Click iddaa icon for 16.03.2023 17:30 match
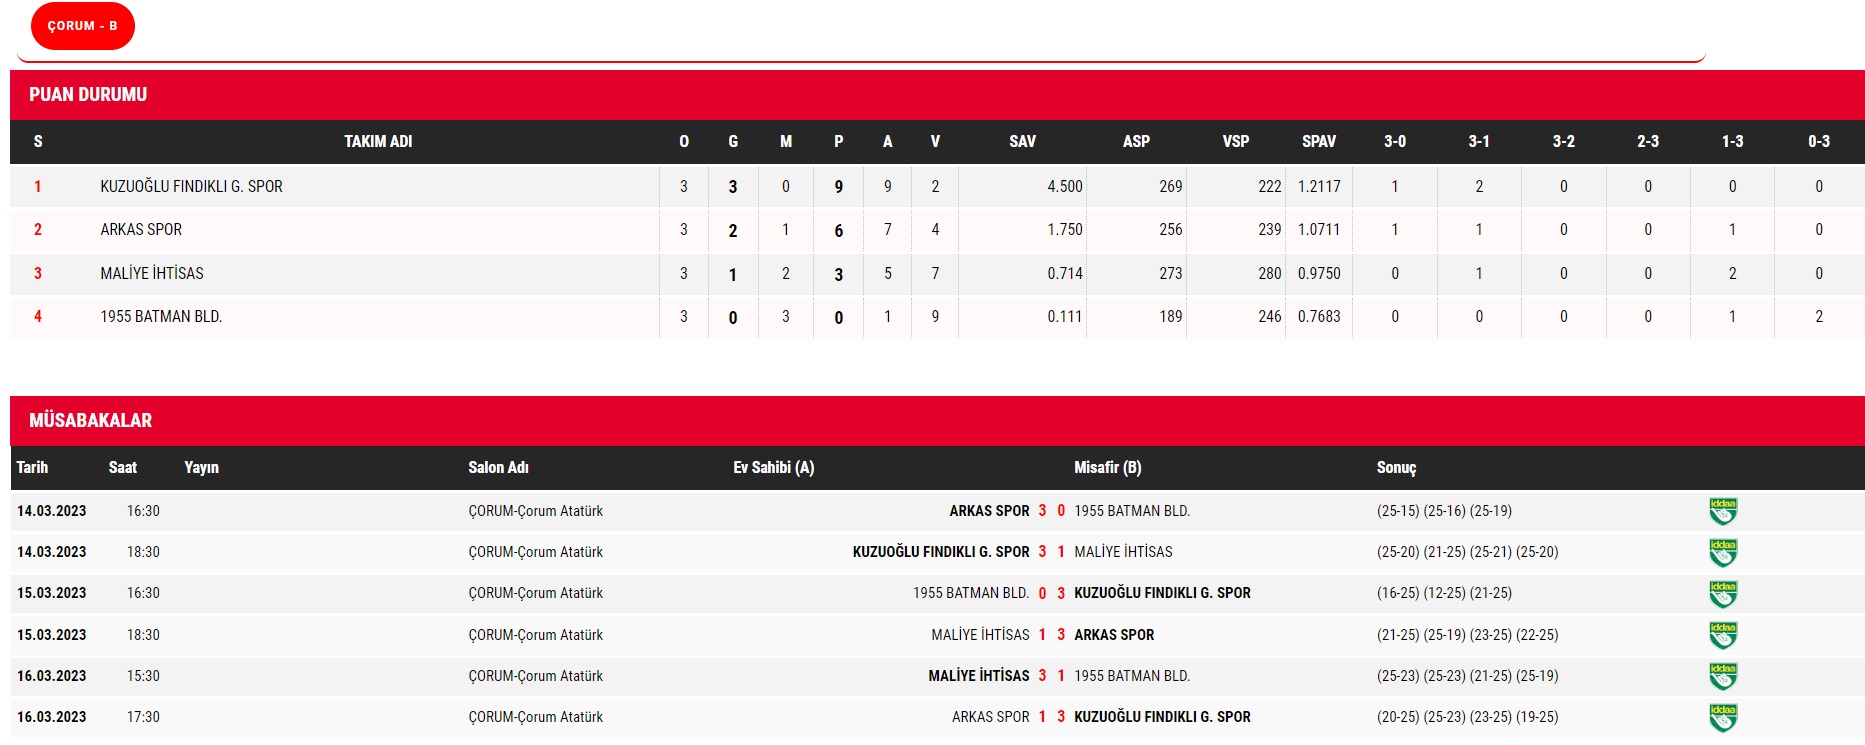 1722,717
